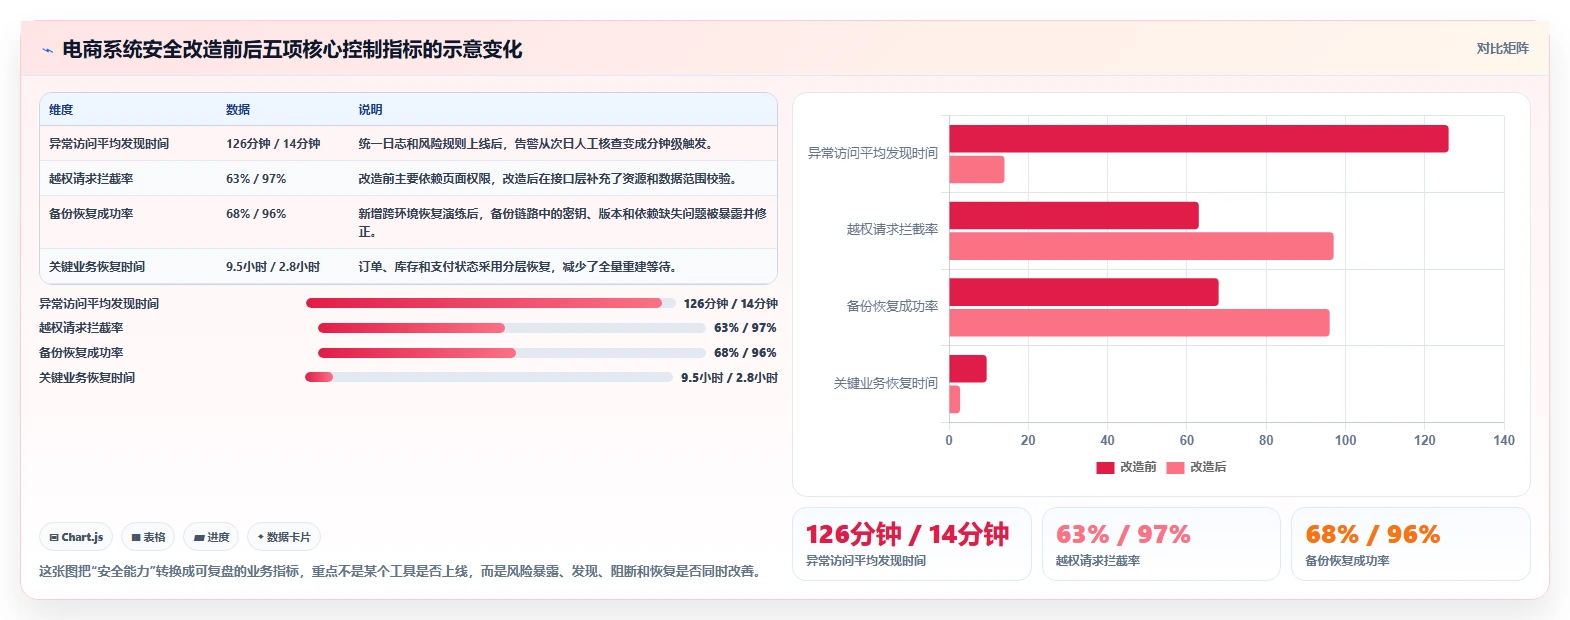Click the 68% / 96% stat card

pyautogui.click(x=1410, y=544)
